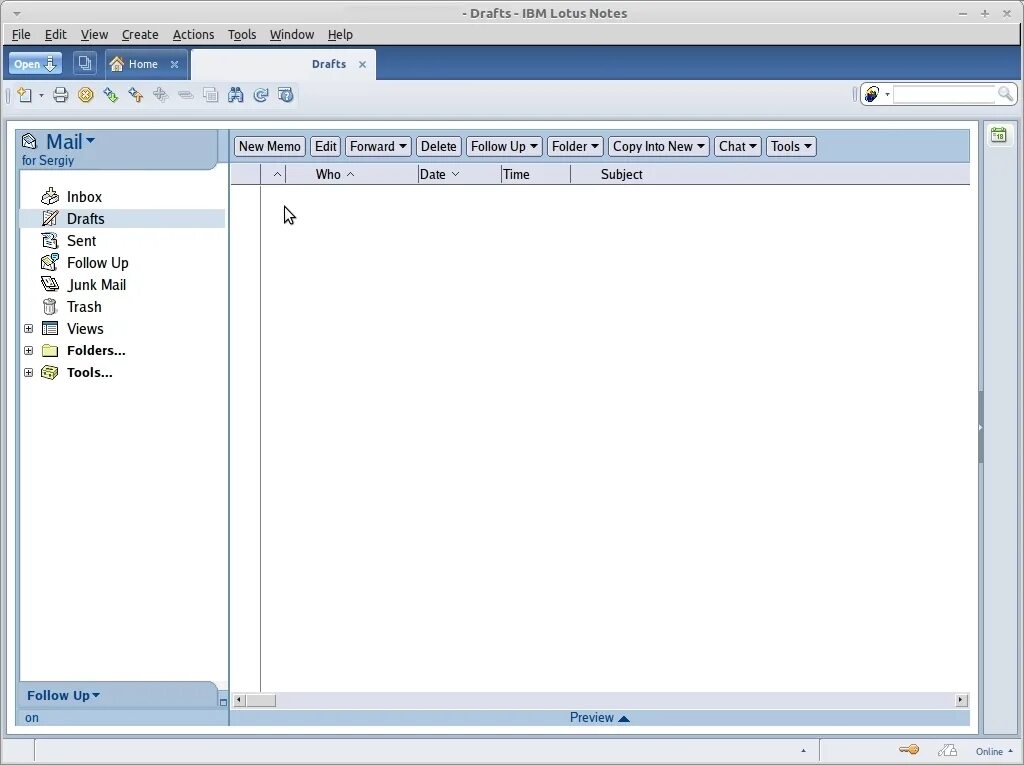
Task: Open the Window menu
Action: coord(292,35)
